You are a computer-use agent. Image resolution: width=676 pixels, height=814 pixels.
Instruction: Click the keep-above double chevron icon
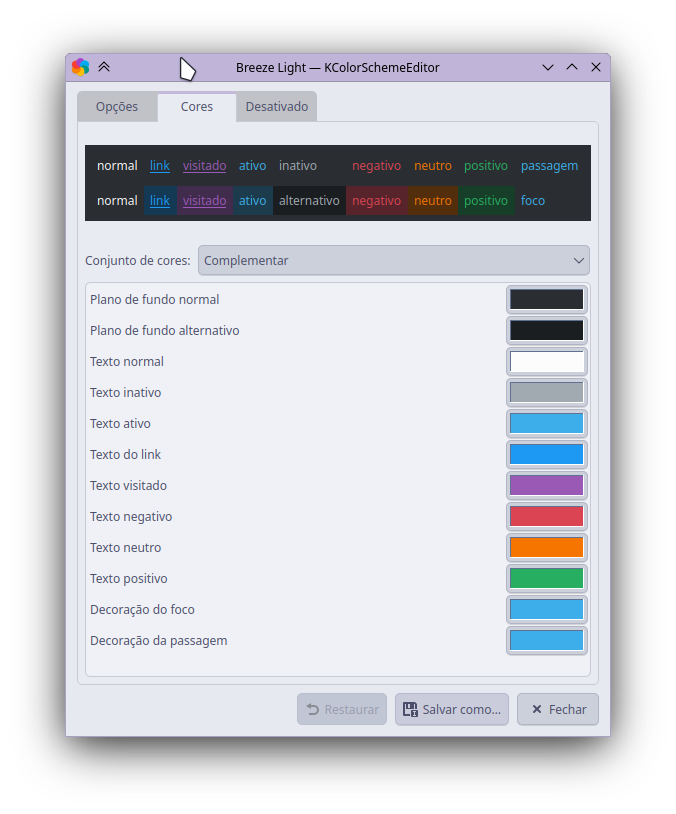tap(104, 67)
